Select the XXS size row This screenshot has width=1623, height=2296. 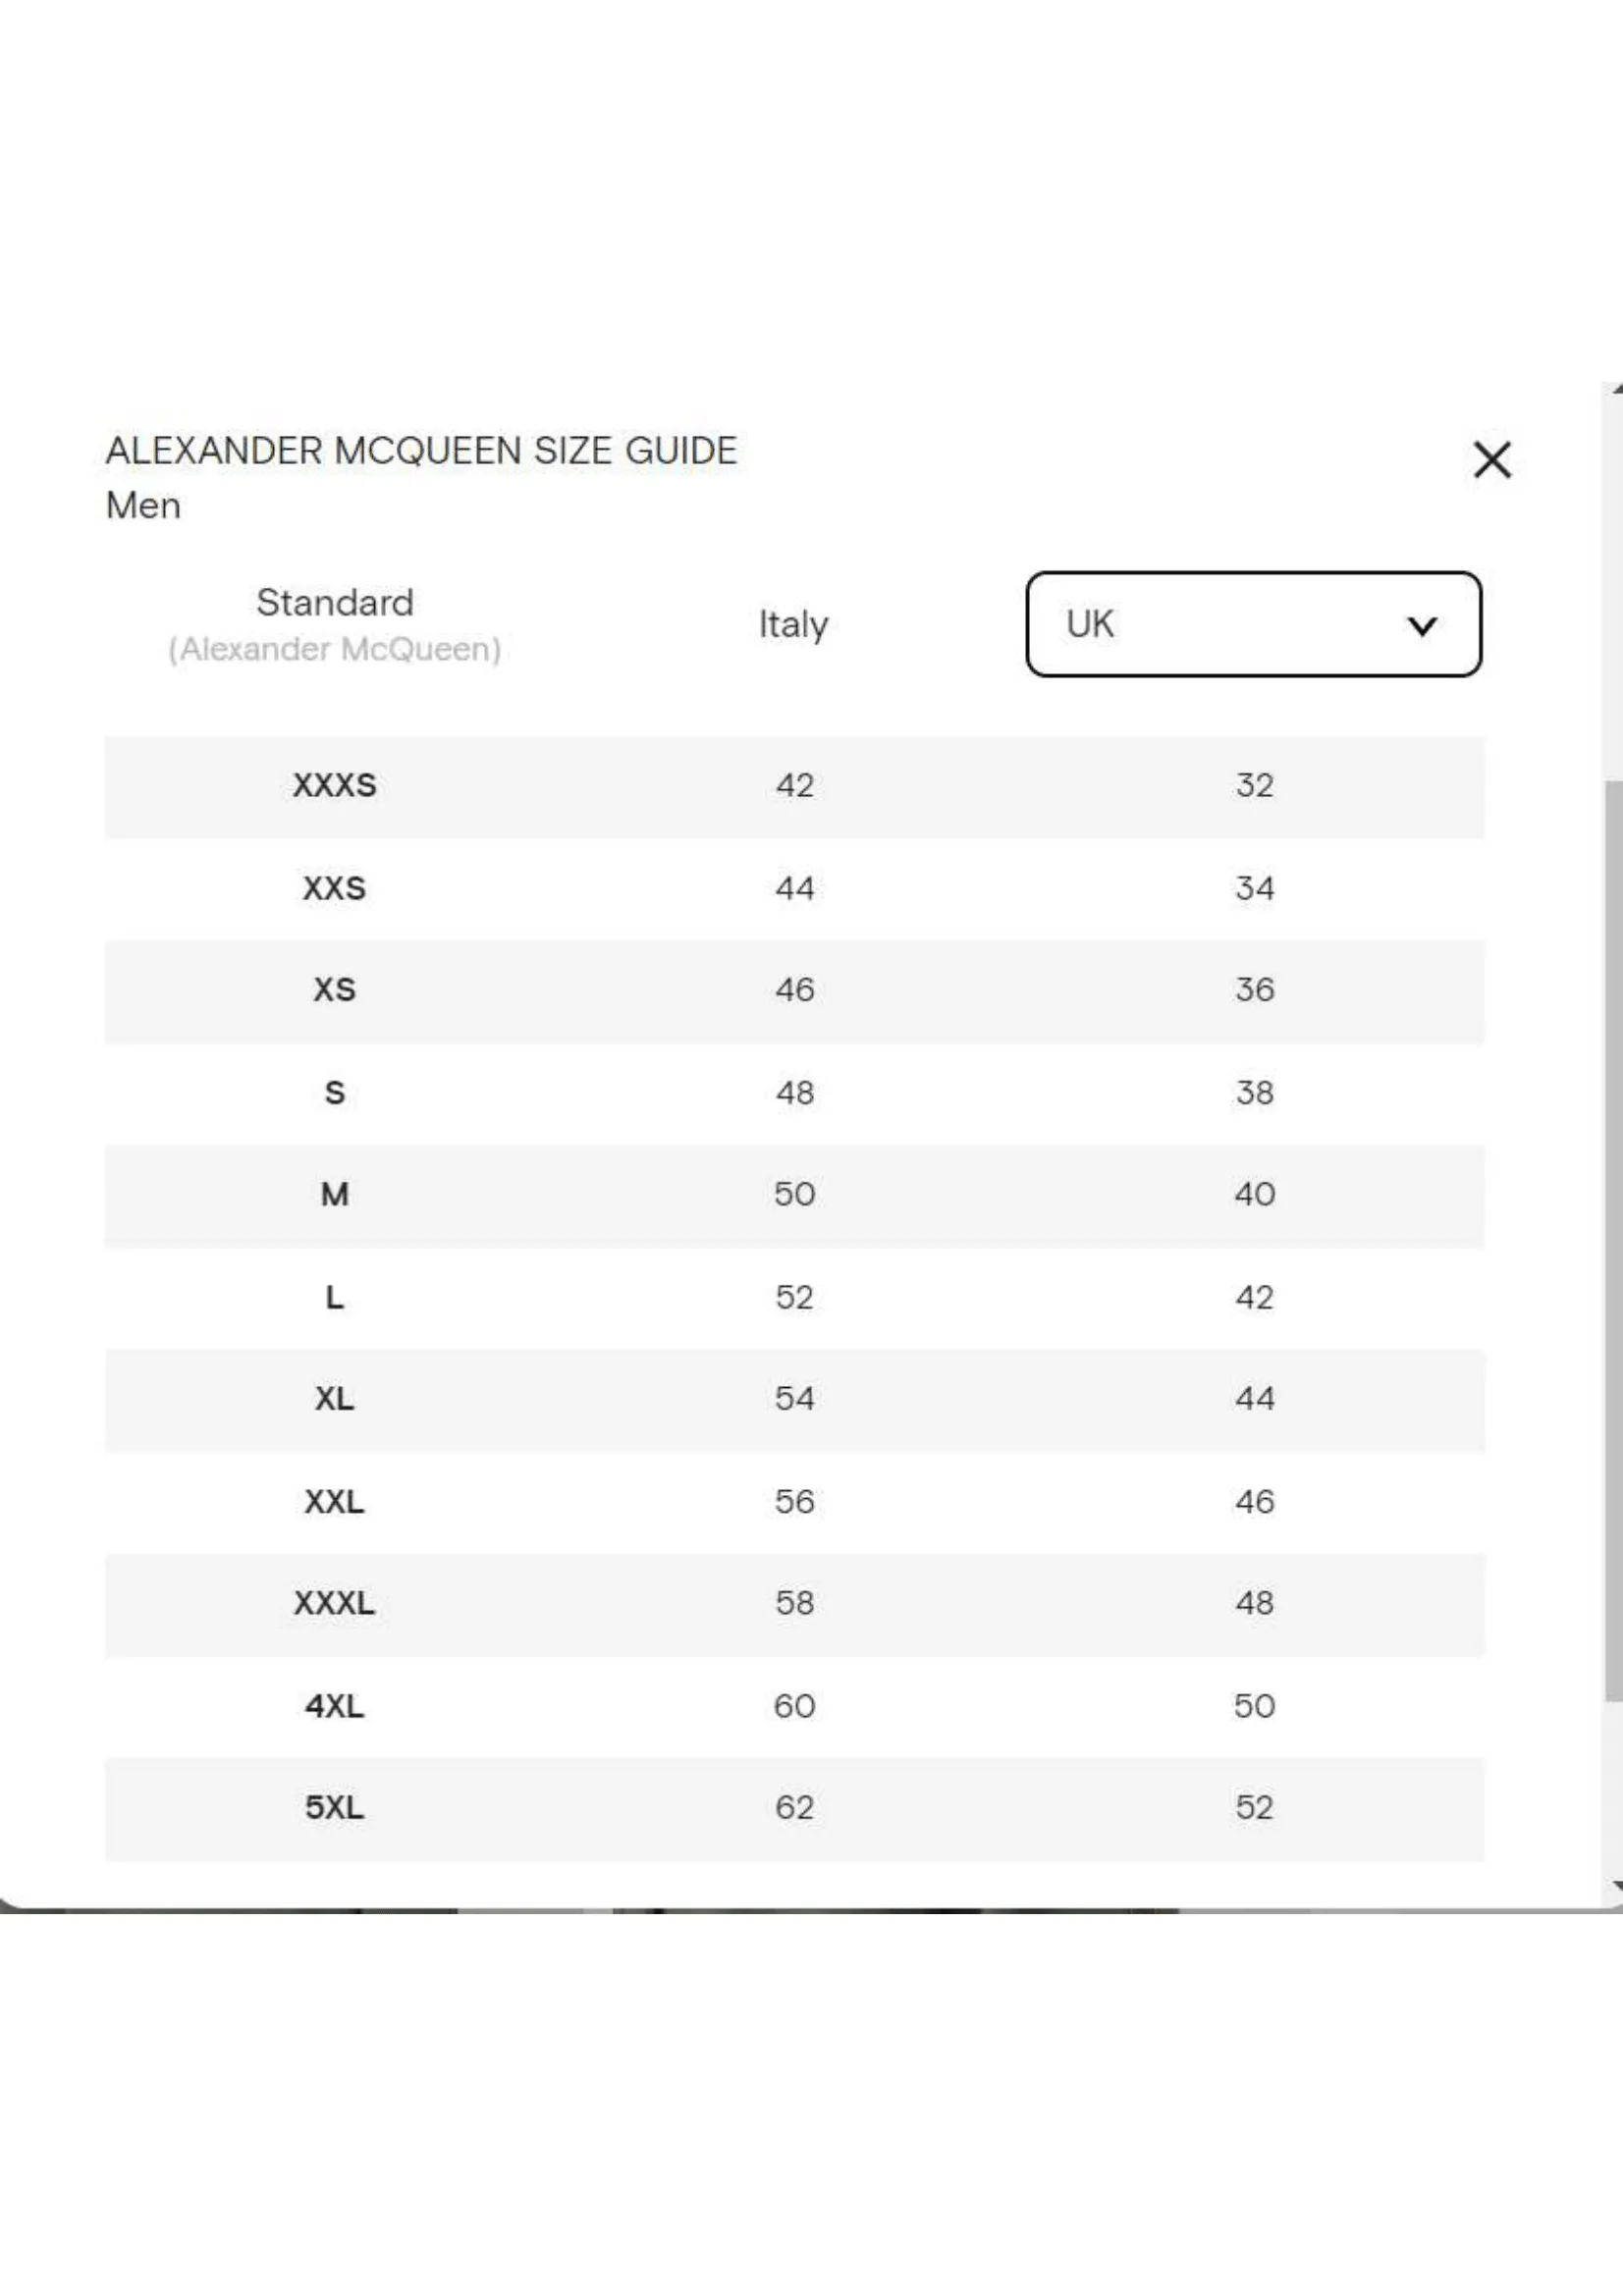[794, 889]
